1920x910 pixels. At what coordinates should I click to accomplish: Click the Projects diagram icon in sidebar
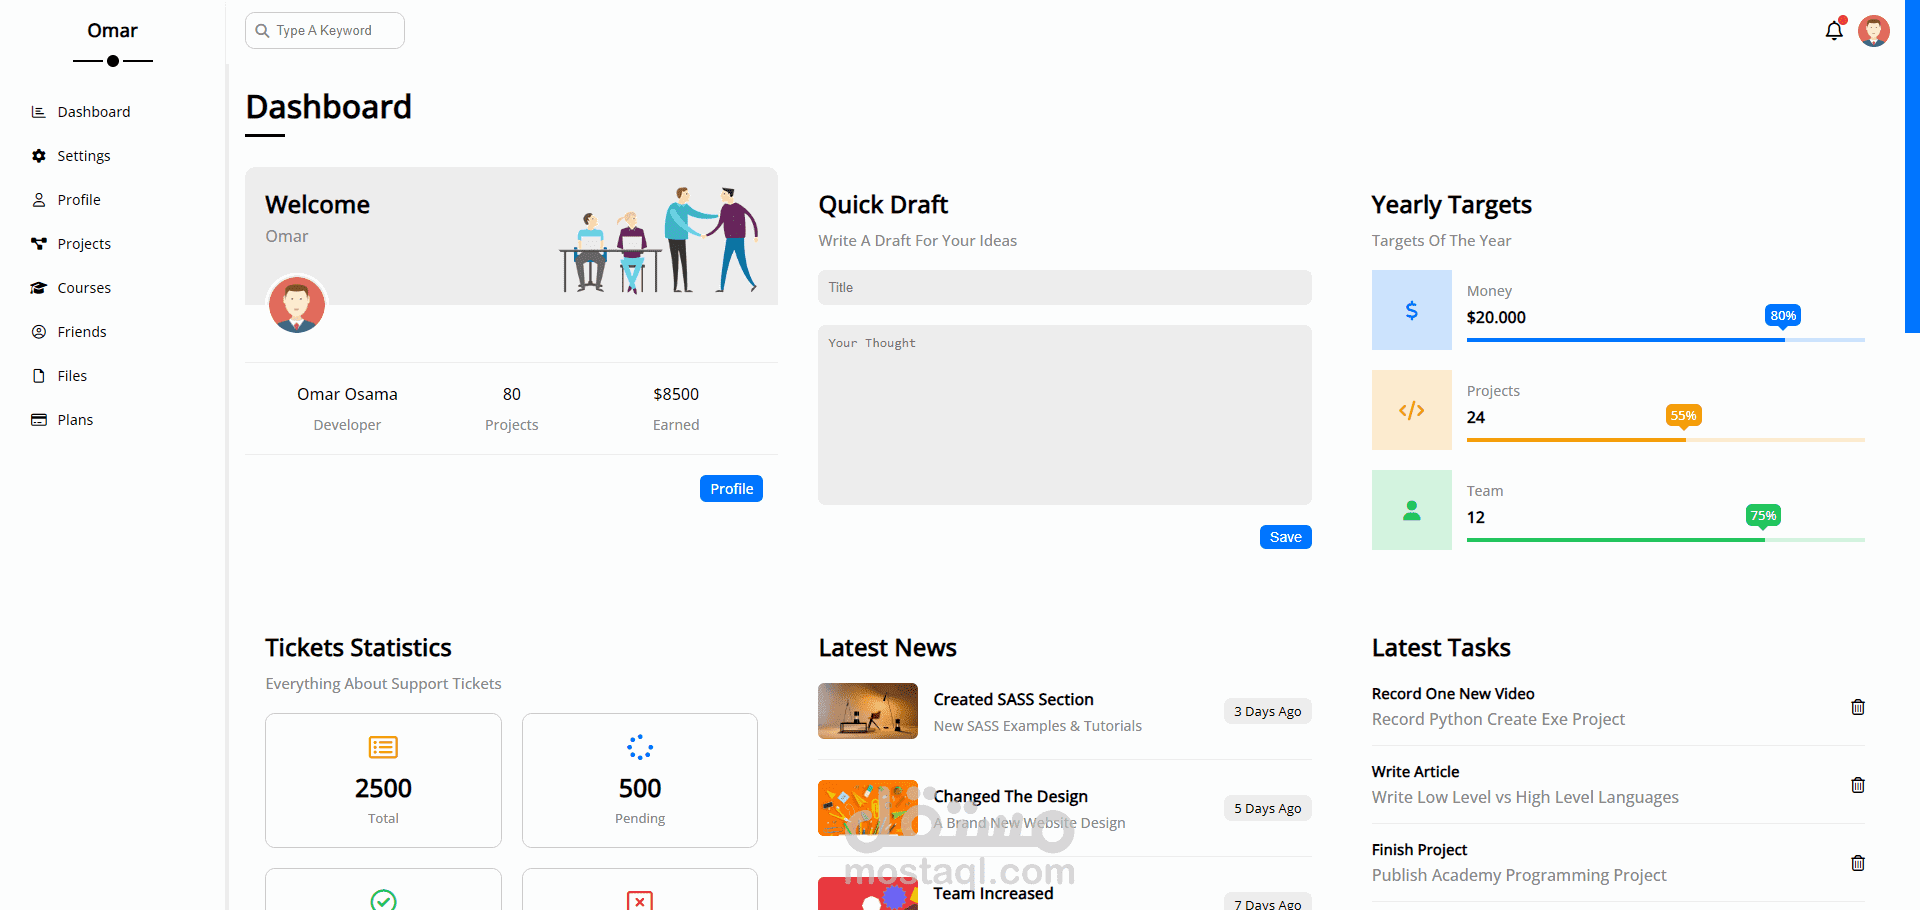coord(39,244)
